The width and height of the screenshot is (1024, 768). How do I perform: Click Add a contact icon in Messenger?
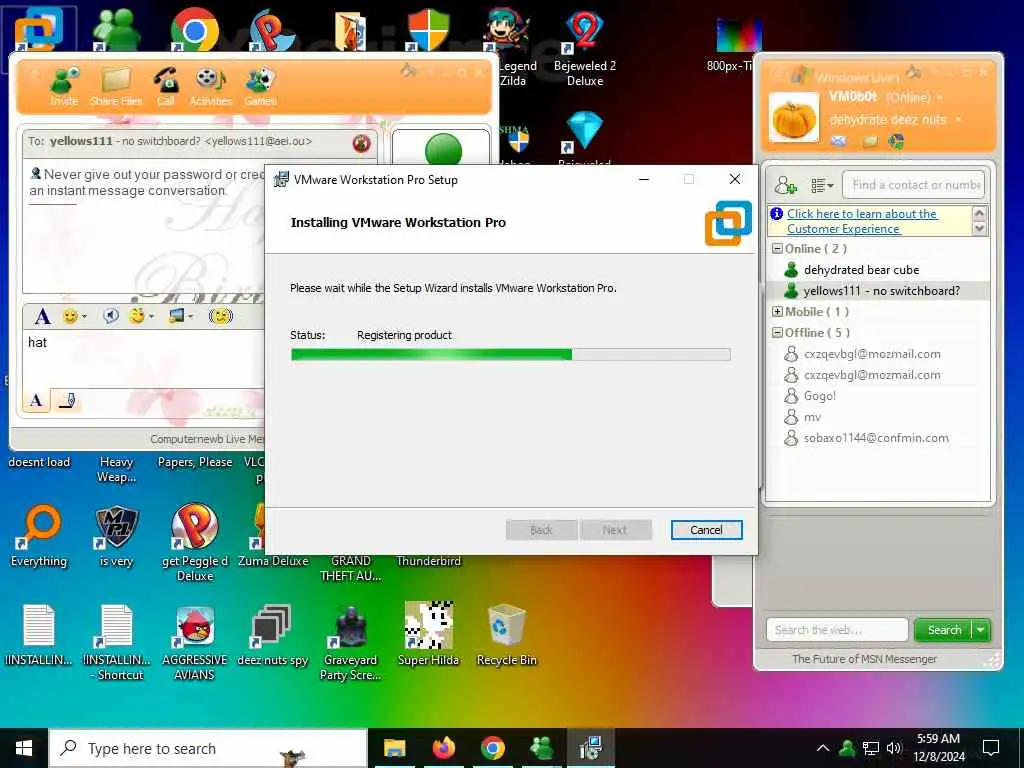click(x=785, y=185)
